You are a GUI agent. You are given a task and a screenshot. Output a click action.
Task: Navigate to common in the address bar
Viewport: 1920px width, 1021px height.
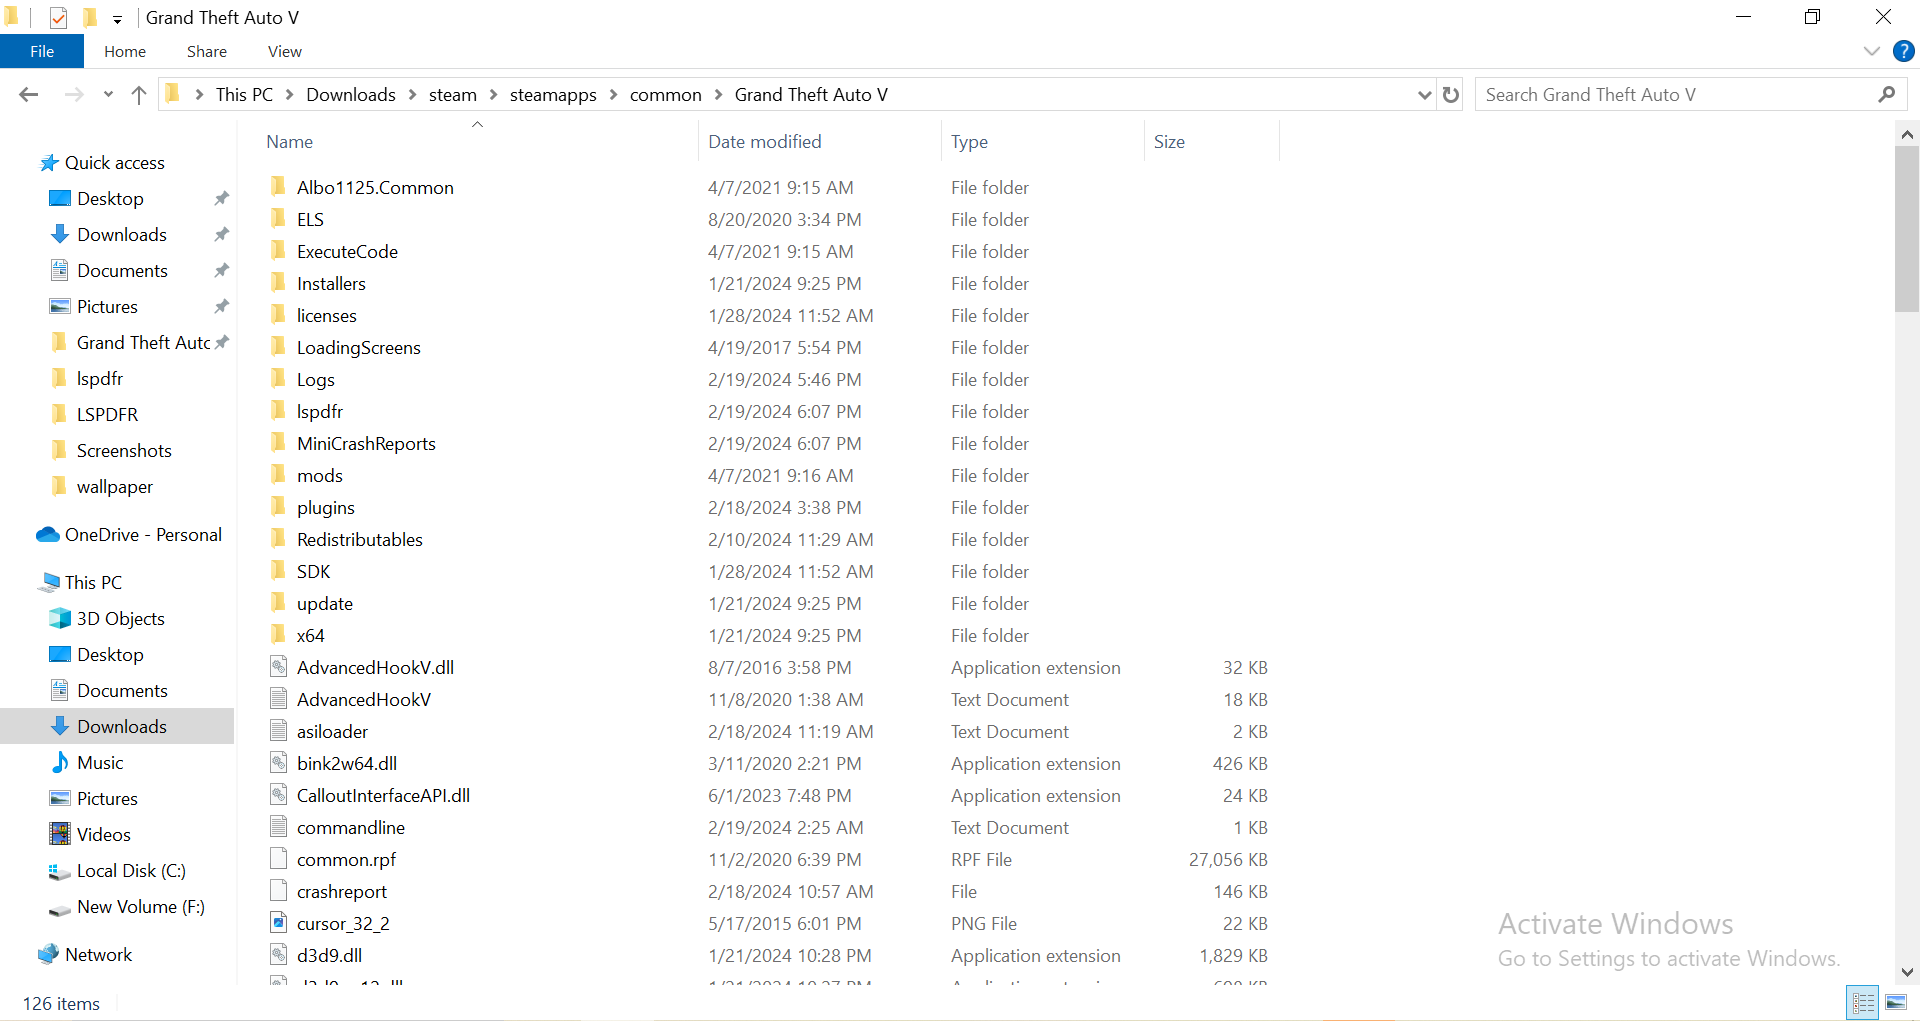666,95
